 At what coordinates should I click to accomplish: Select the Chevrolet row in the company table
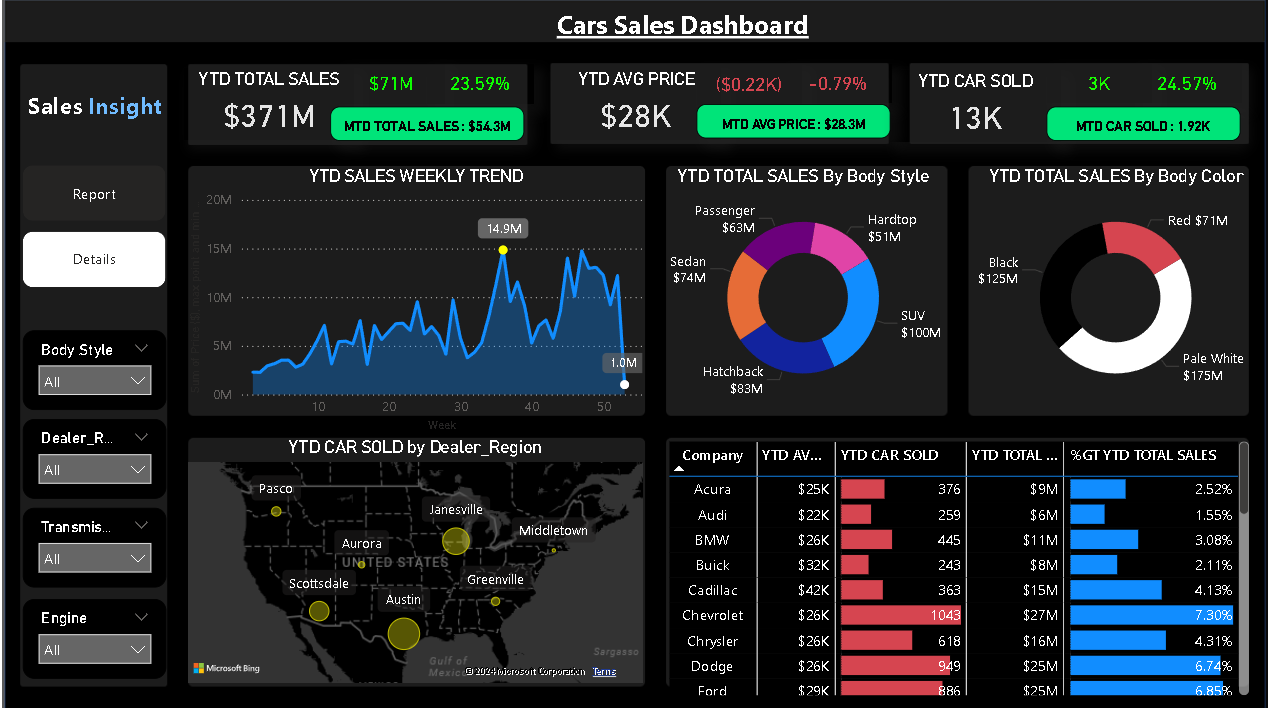(x=712, y=615)
